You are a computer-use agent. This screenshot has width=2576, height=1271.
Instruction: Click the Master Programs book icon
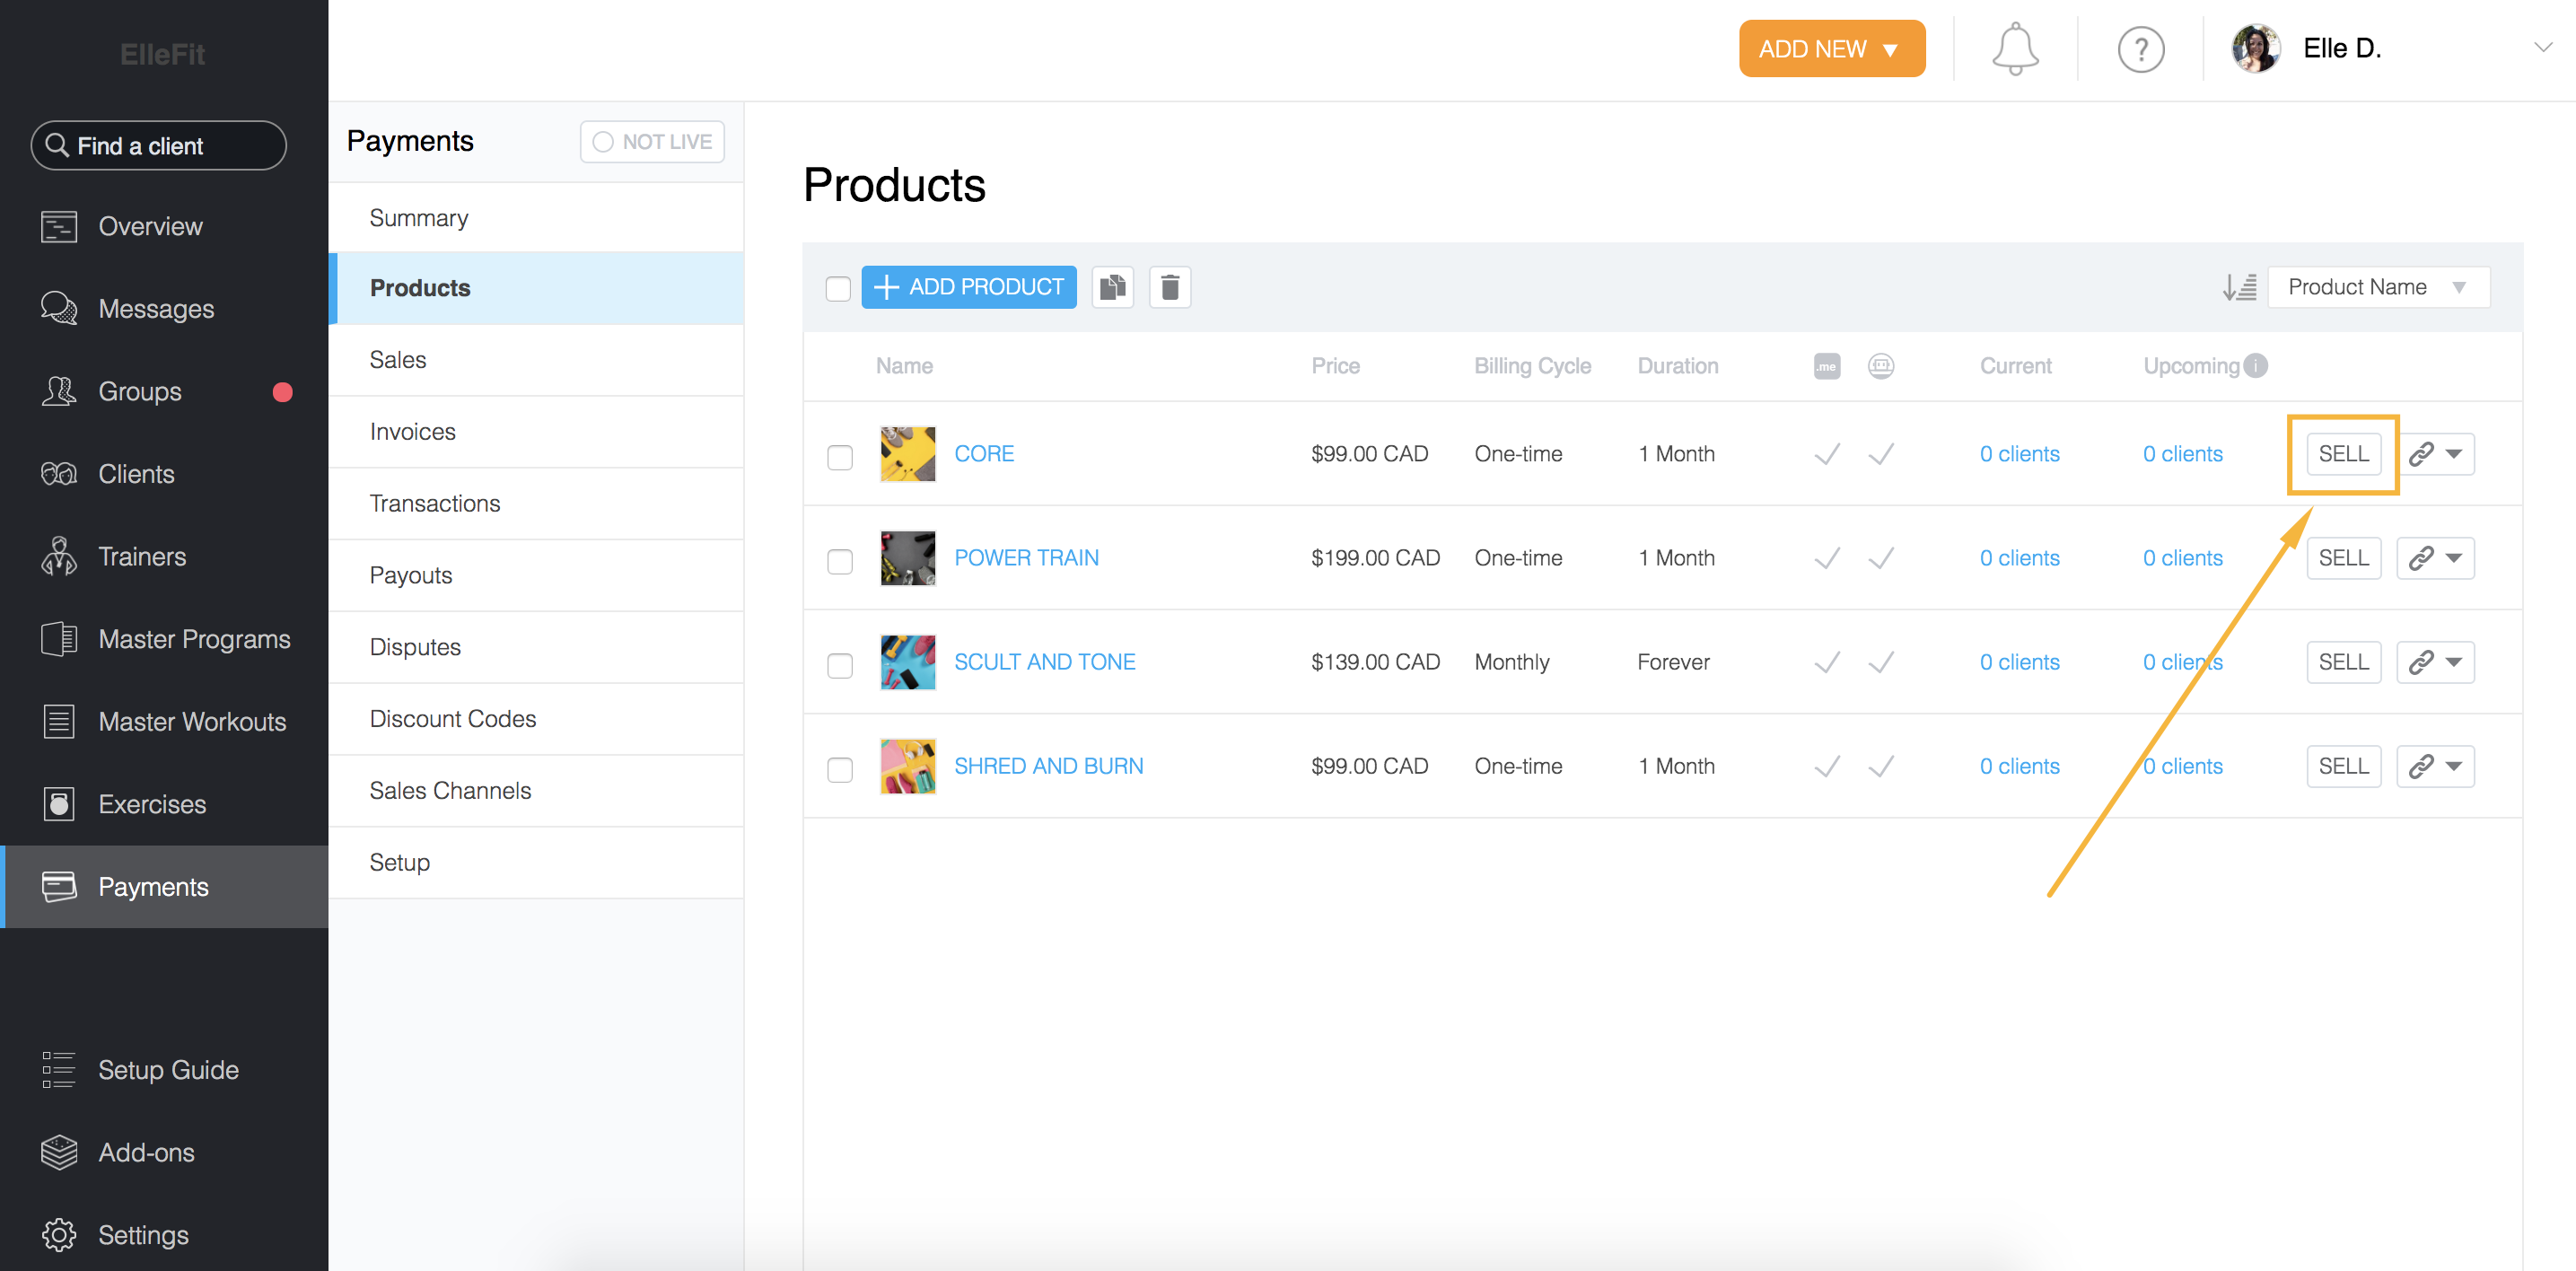pyautogui.click(x=59, y=639)
